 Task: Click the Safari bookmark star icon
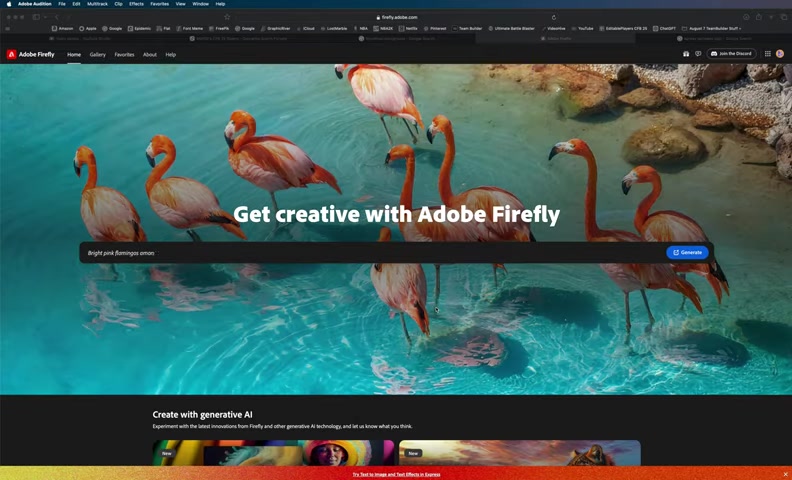point(227,17)
